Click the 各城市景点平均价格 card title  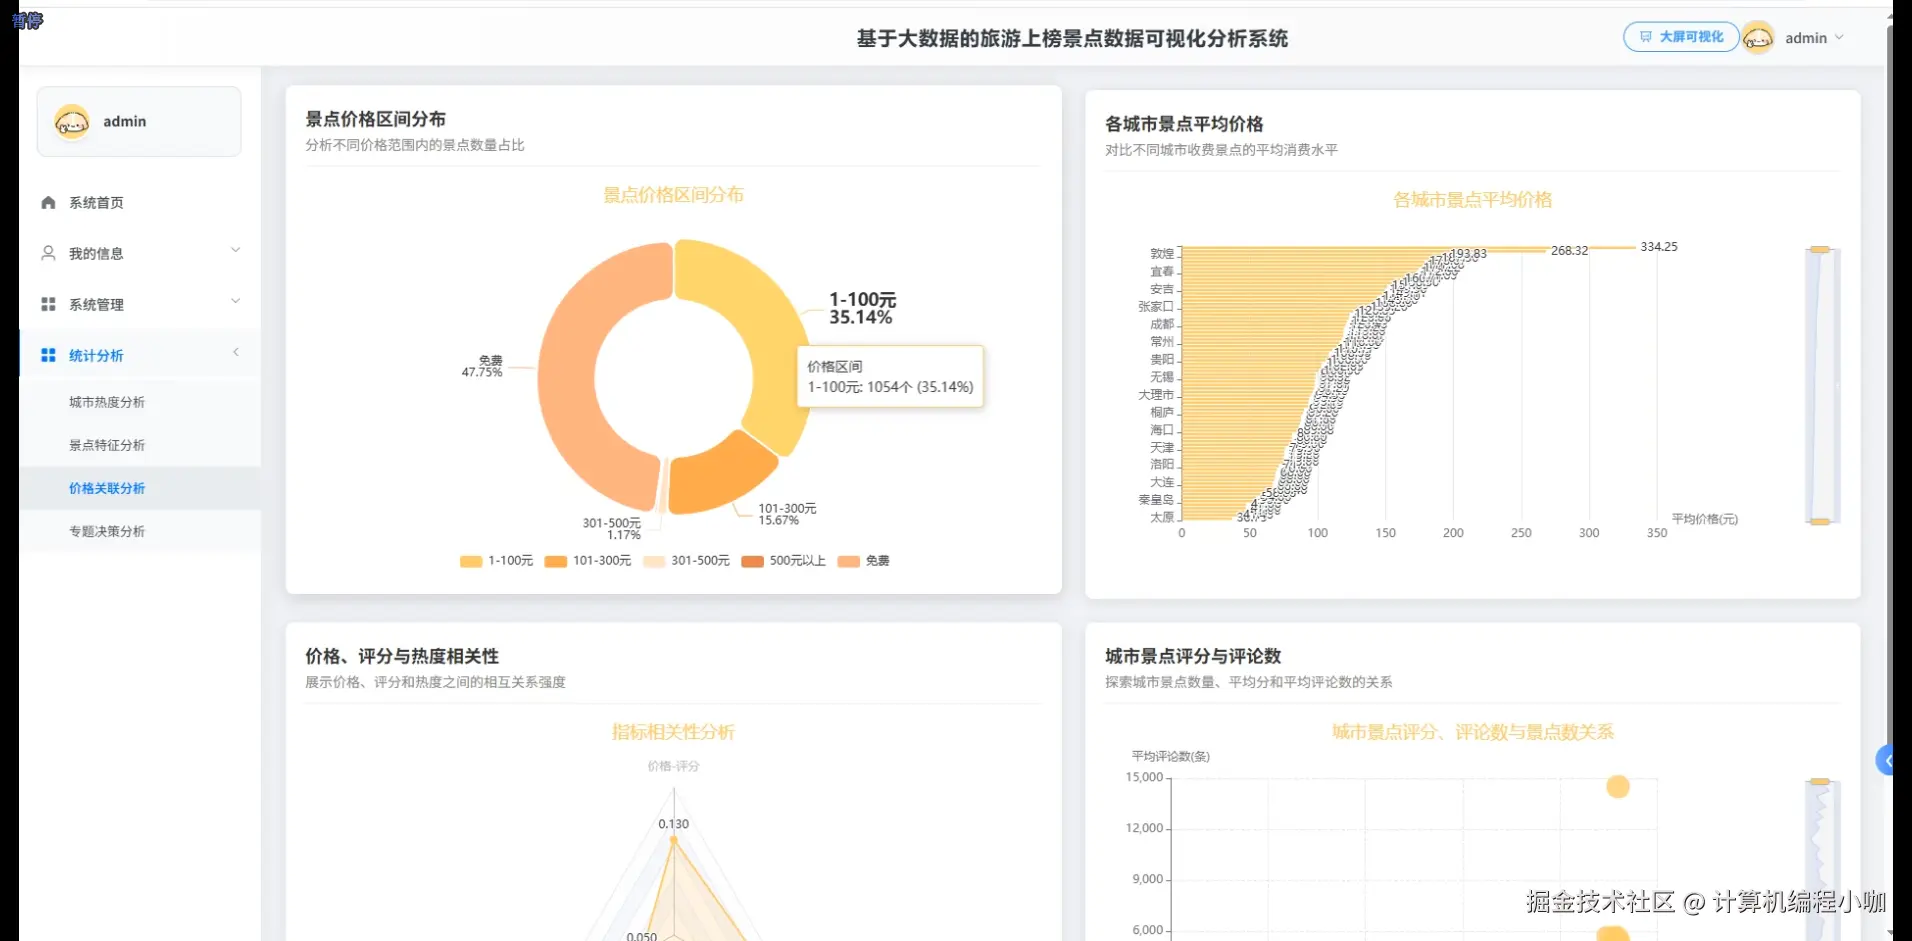click(1184, 124)
